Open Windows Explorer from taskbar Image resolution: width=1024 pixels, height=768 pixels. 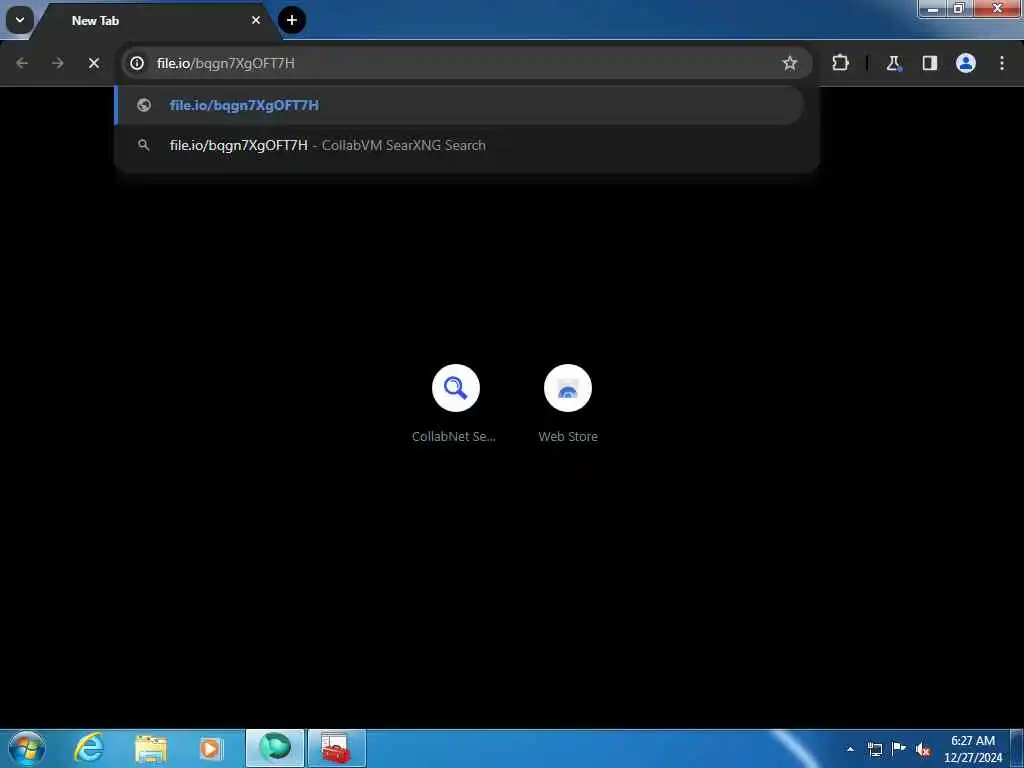pyautogui.click(x=151, y=748)
